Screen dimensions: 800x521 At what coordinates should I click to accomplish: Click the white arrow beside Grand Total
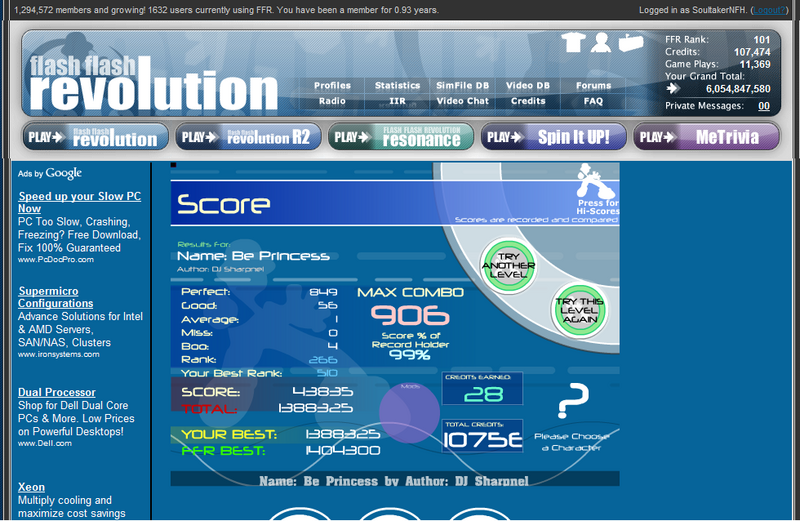[673, 89]
